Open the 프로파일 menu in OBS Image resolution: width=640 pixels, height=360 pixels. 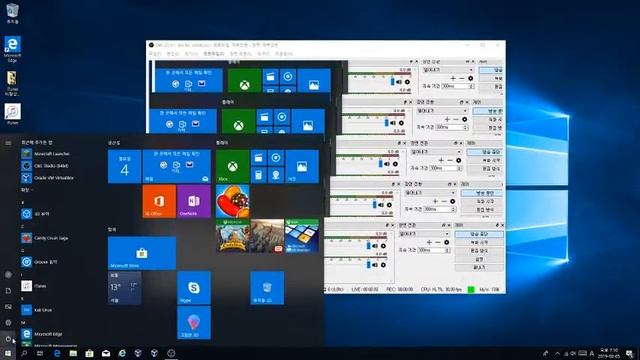(213, 53)
